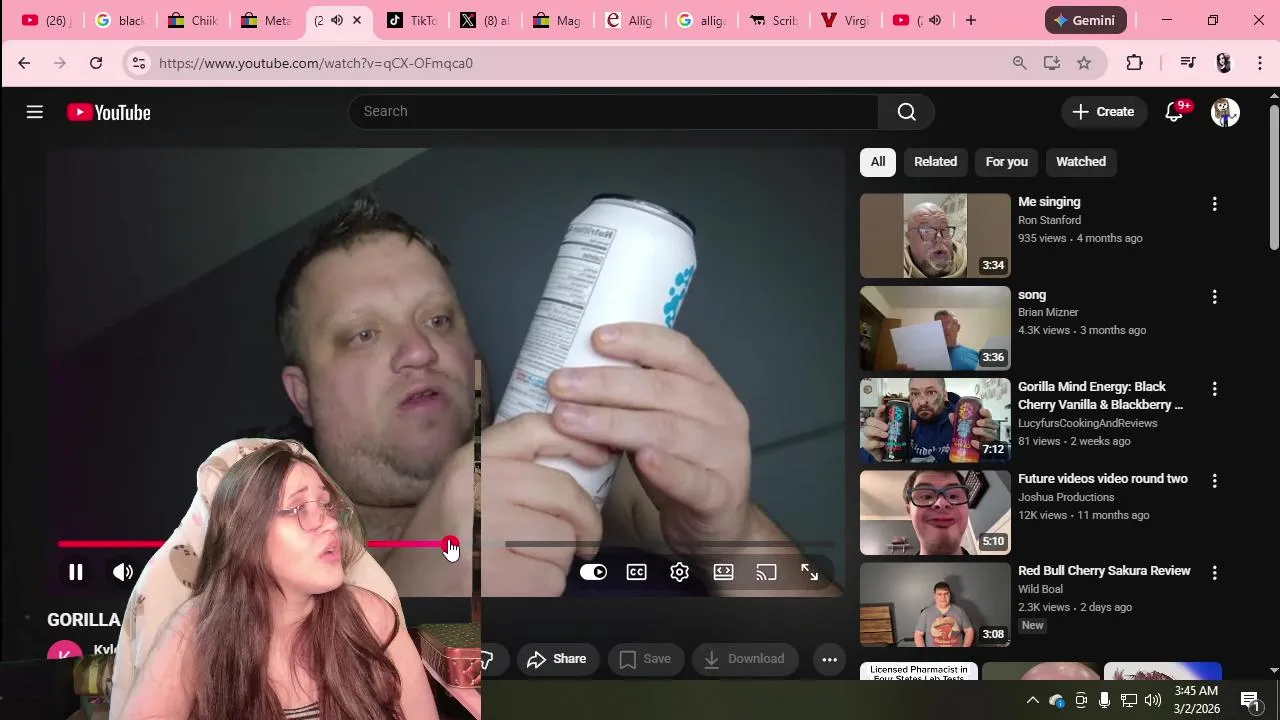Open YouTube notifications bell
The width and height of the screenshot is (1280, 720).
click(x=1174, y=112)
